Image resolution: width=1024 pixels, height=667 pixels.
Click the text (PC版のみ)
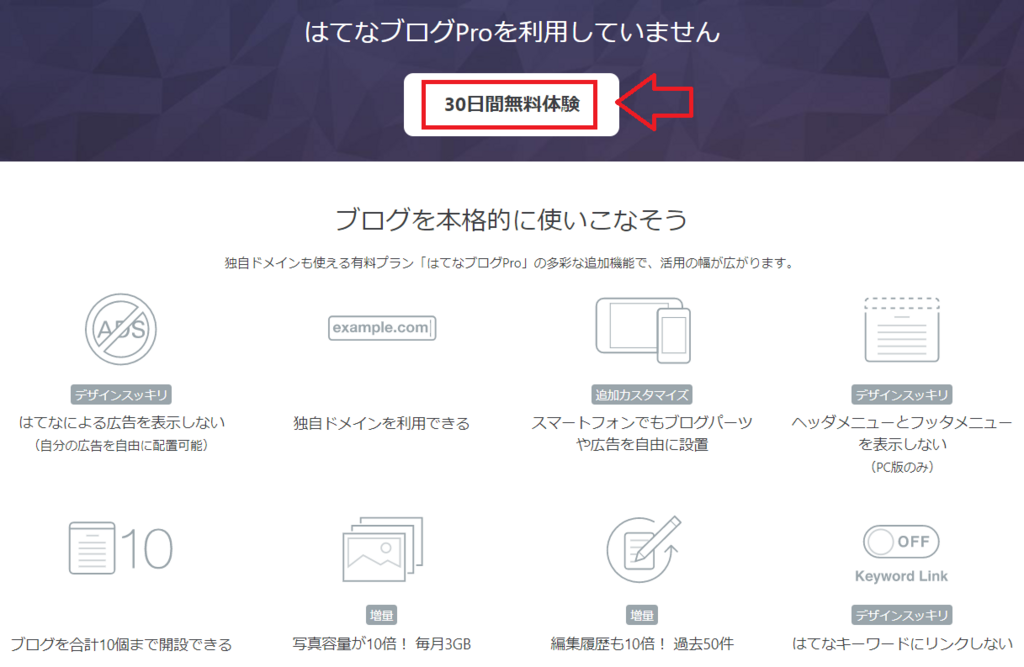[x=902, y=467]
